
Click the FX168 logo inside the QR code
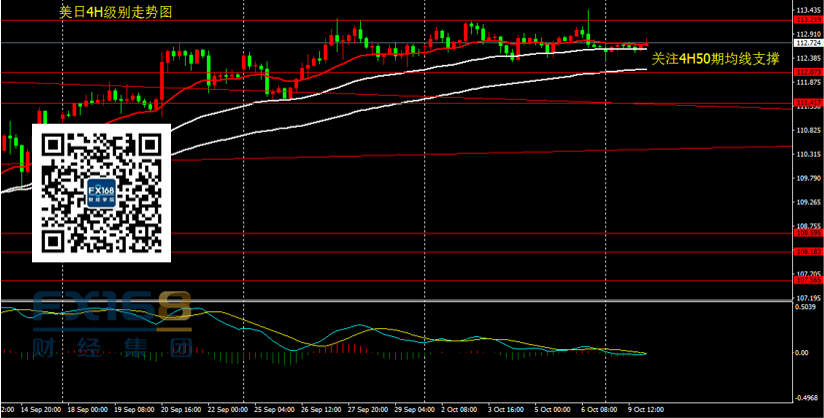coord(101,193)
